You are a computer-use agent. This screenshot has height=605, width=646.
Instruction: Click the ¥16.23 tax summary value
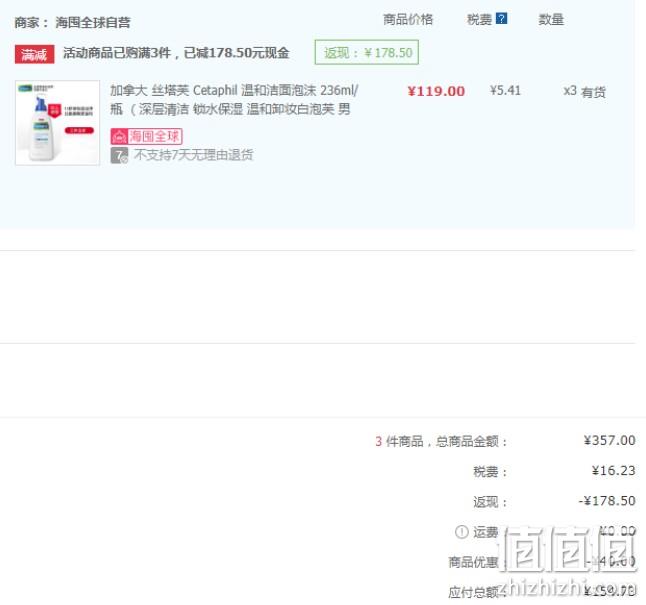click(x=613, y=470)
